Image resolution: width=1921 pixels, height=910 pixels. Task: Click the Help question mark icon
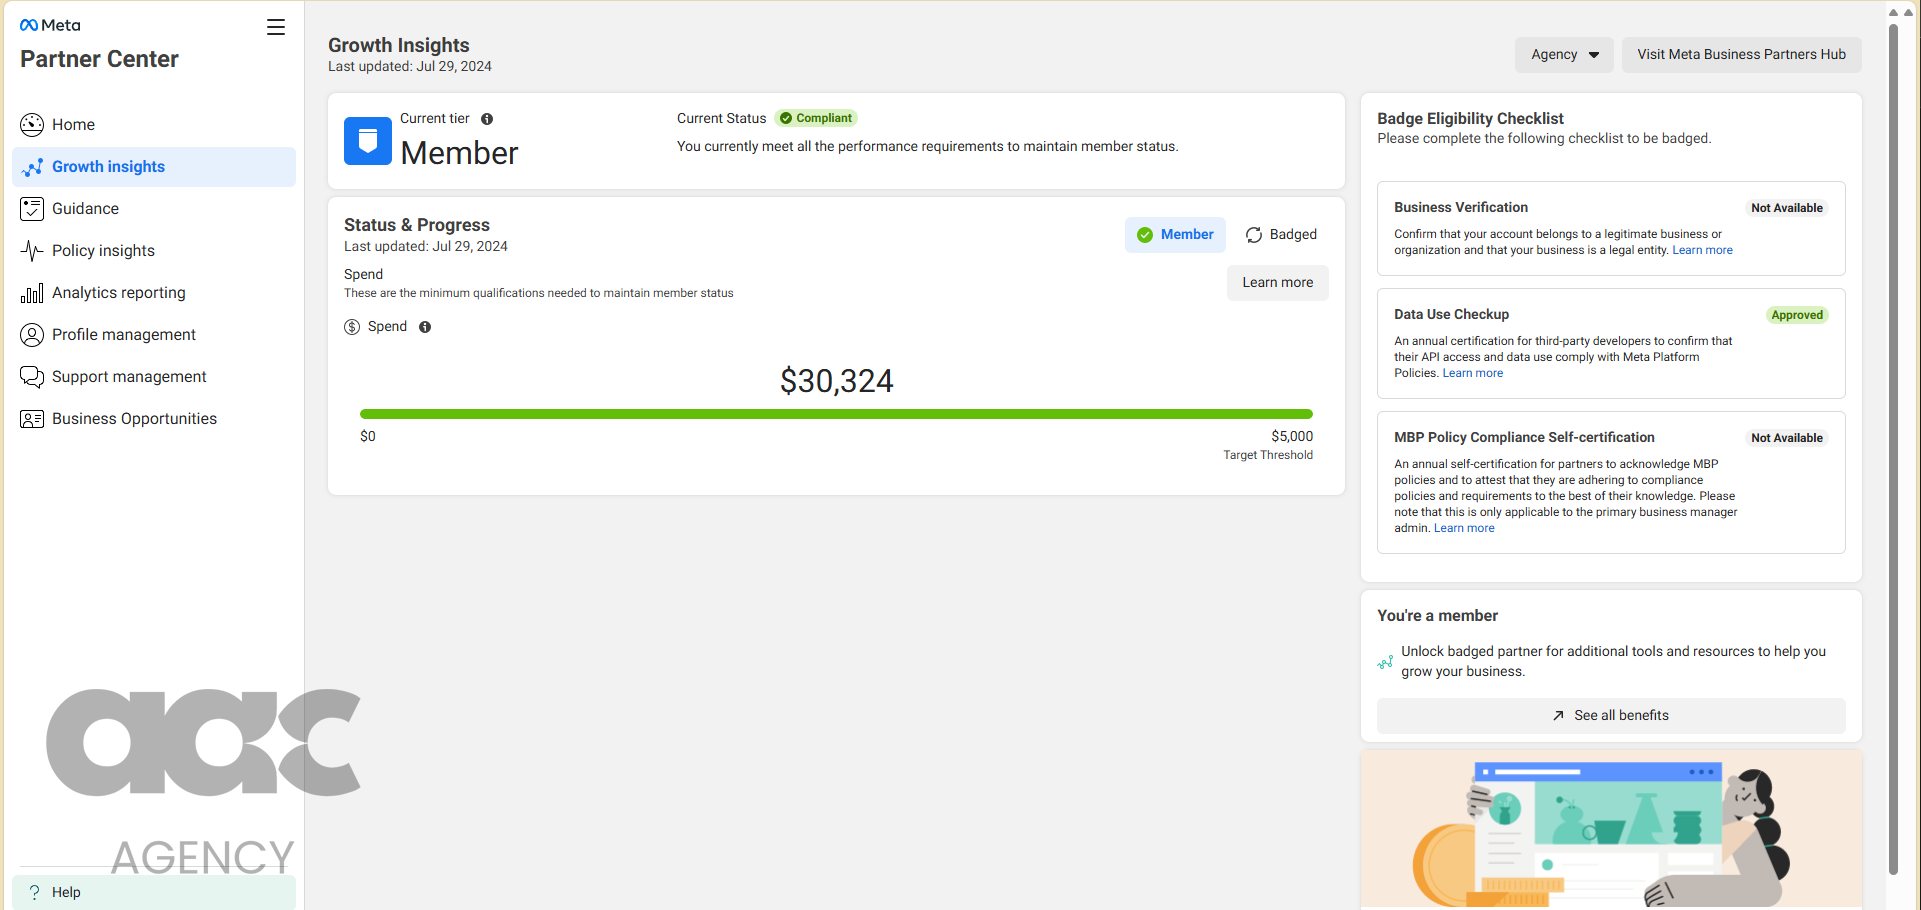click(x=35, y=892)
